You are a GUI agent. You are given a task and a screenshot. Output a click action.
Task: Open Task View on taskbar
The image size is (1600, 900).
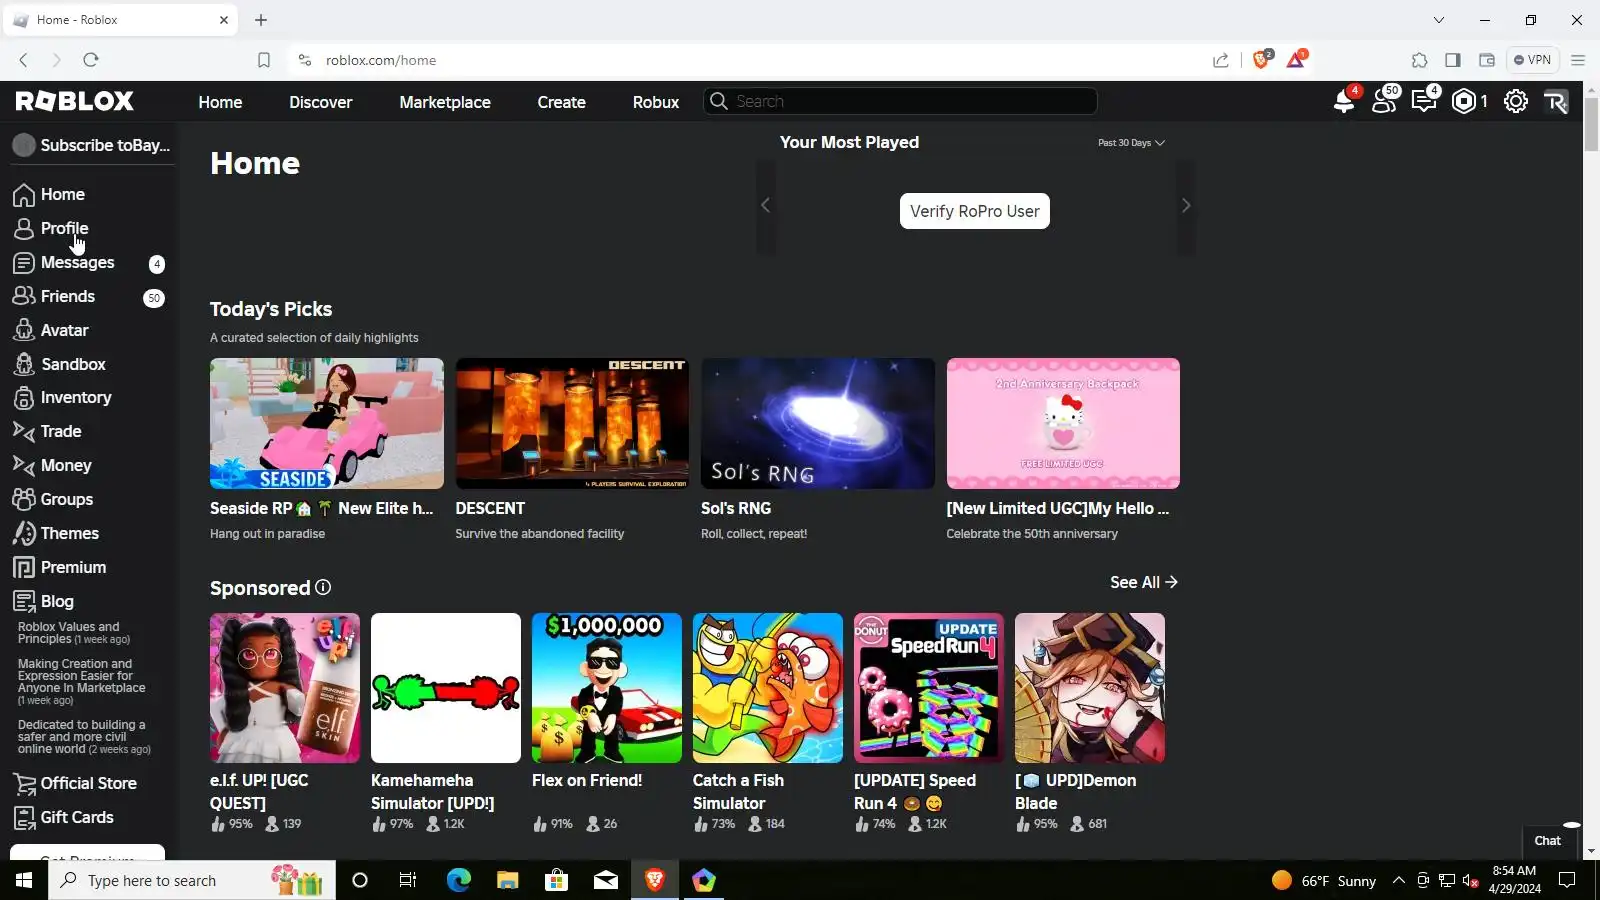pos(408,880)
